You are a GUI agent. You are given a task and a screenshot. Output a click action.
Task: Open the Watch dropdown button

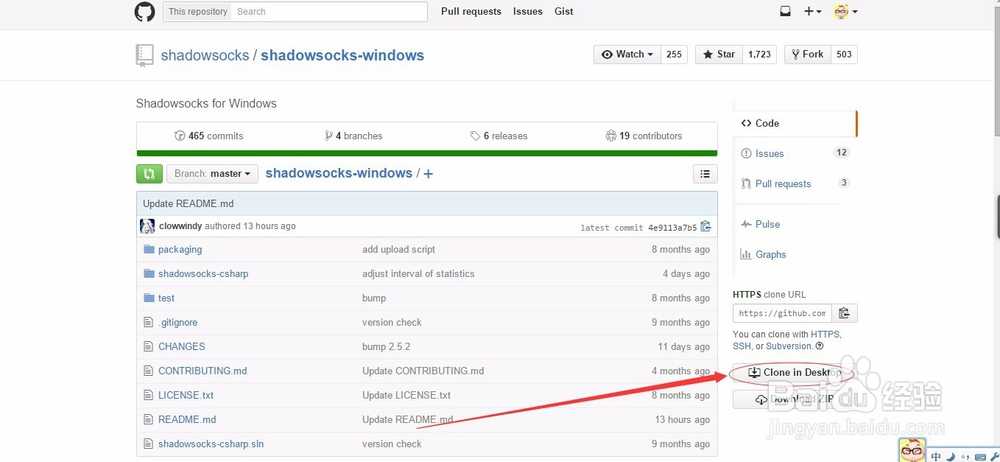[x=628, y=54]
